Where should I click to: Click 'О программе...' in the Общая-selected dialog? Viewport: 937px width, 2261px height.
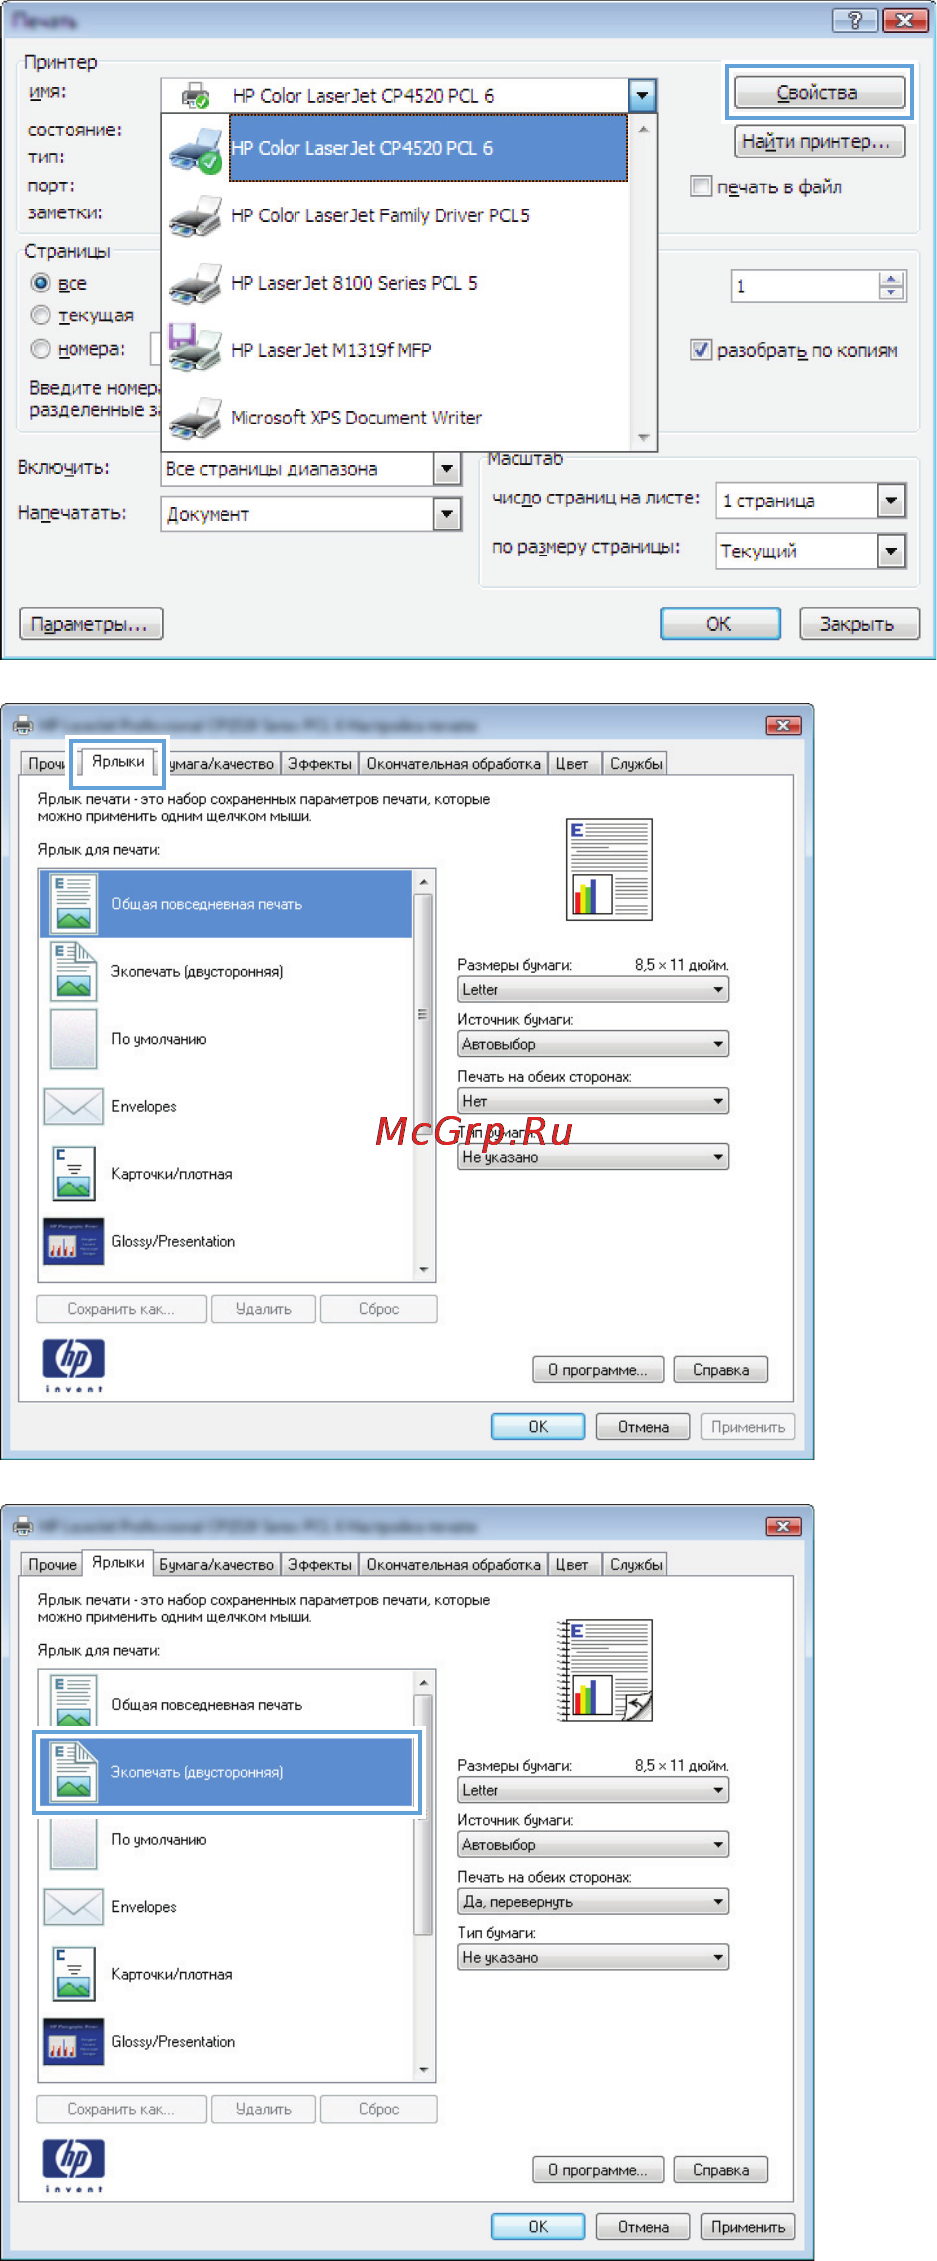[598, 1370]
